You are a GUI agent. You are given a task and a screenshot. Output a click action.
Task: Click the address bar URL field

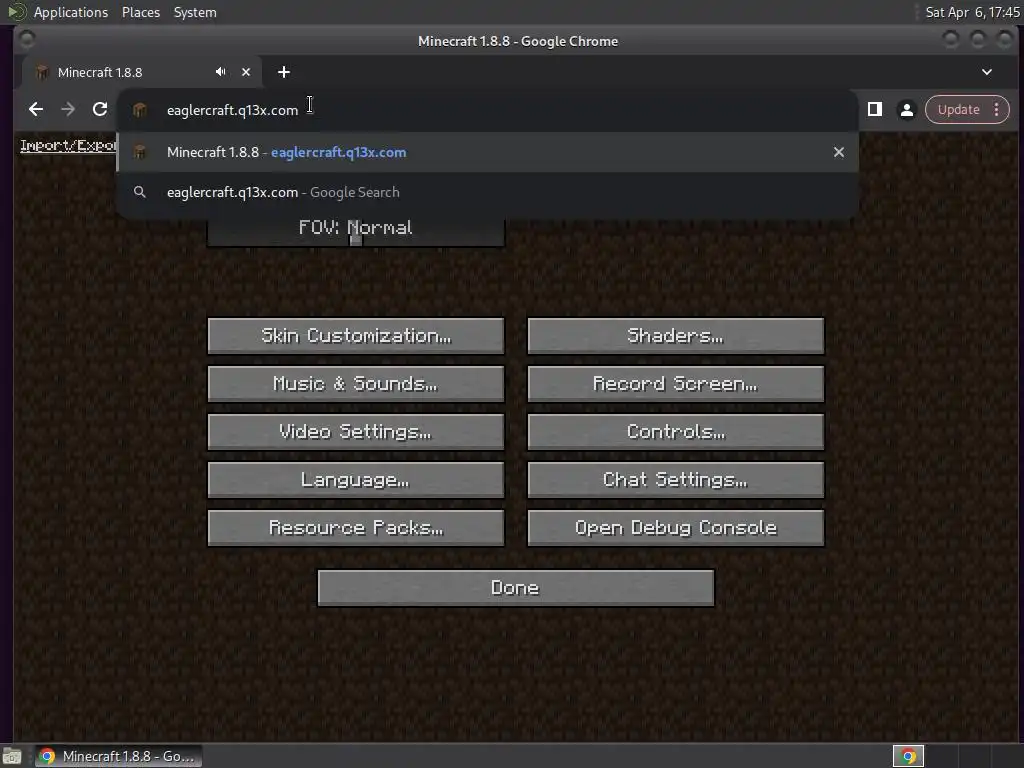click(487, 110)
